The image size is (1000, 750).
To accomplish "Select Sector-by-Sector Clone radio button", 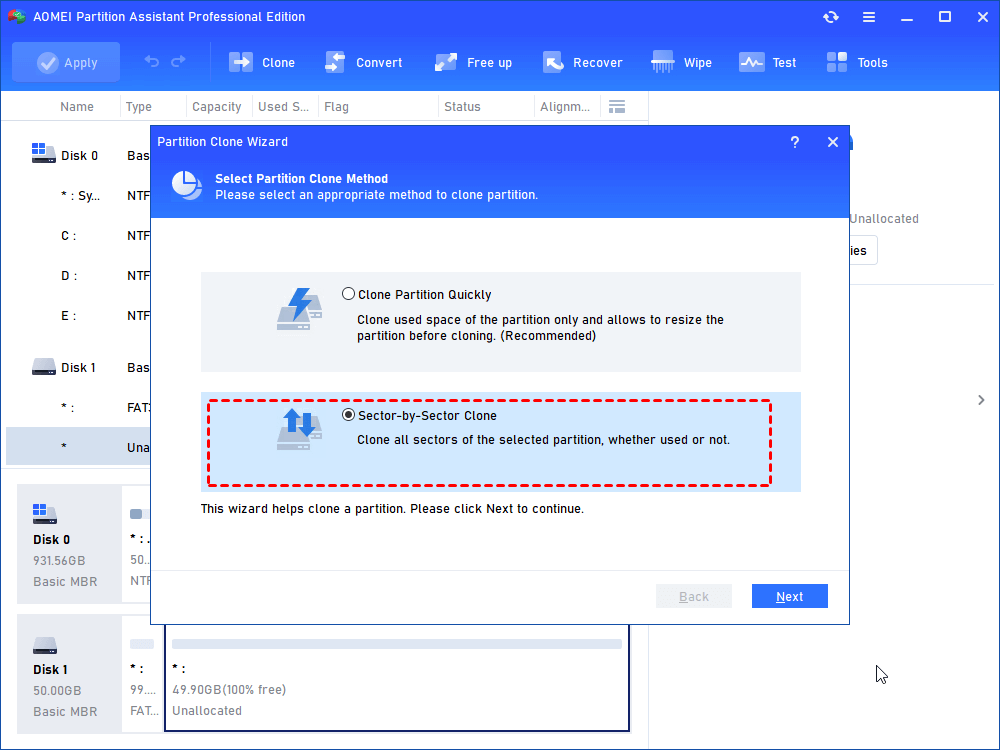I will pyautogui.click(x=348, y=415).
